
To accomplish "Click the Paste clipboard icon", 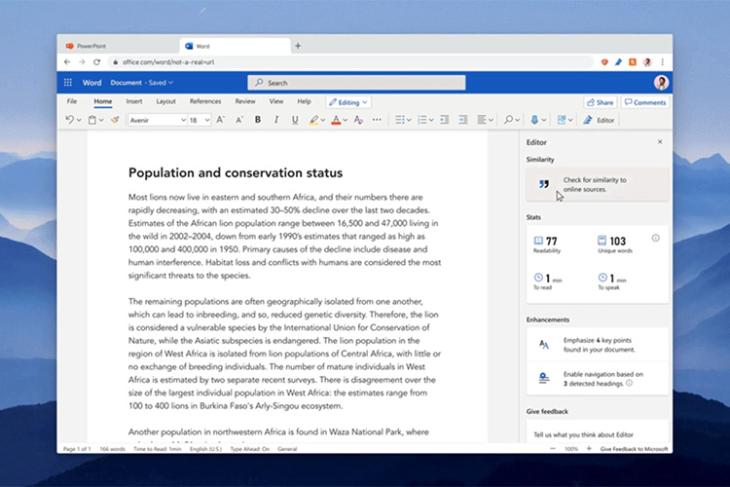I will [x=92, y=120].
